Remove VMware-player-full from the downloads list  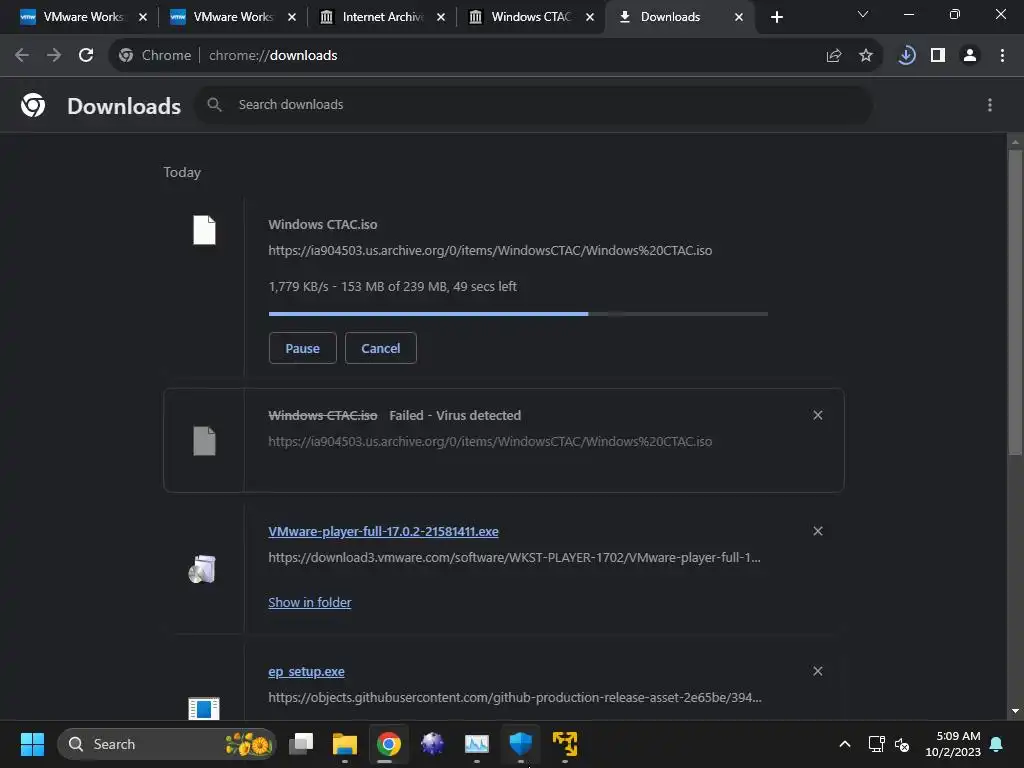(x=818, y=531)
